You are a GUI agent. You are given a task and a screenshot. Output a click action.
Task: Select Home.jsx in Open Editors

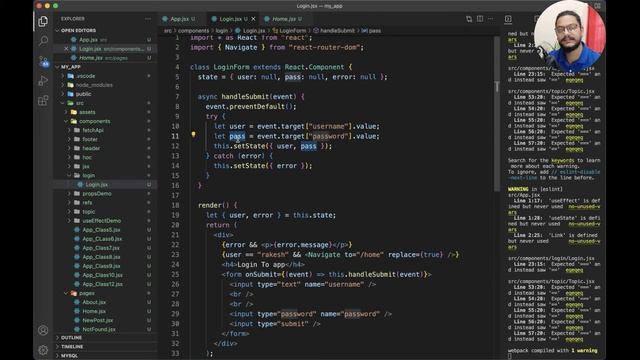91,58
